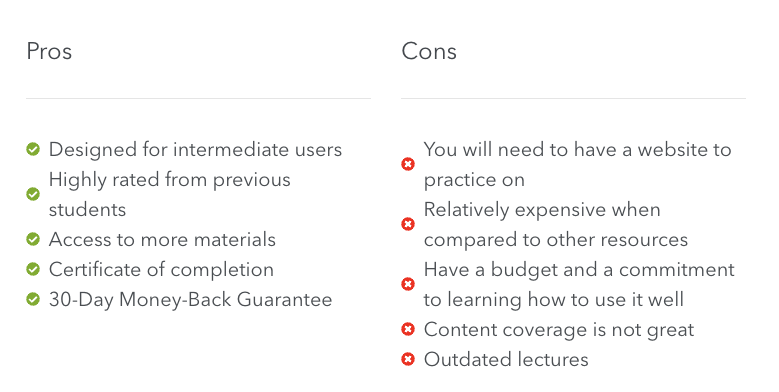Image resolution: width=779 pixels, height=392 pixels.
Task: Click the 'Cons' heading
Action: 429,51
